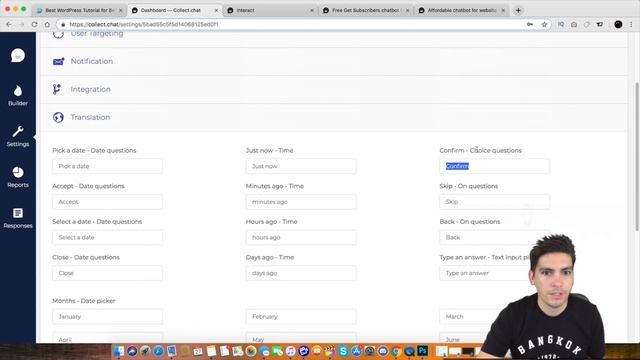Click the browser home icon
This screenshot has height=360, width=640.
[47, 24]
